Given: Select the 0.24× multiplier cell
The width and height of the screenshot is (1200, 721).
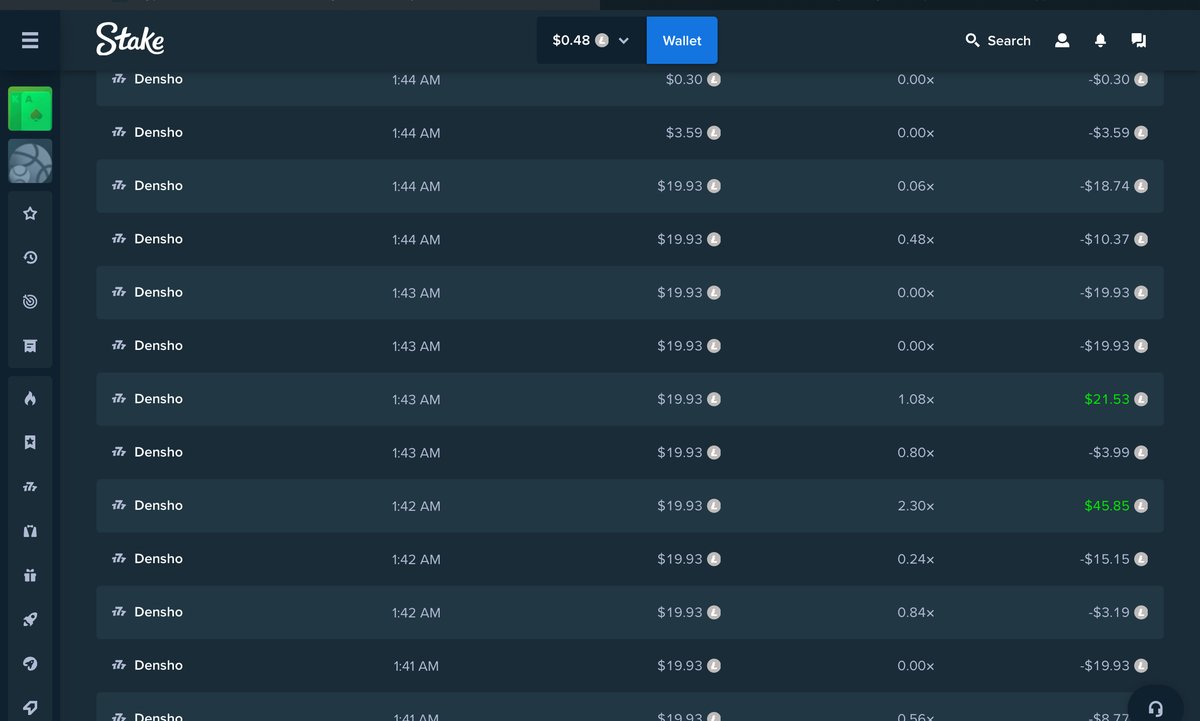Looking at the screenshot, I should 916,559.
